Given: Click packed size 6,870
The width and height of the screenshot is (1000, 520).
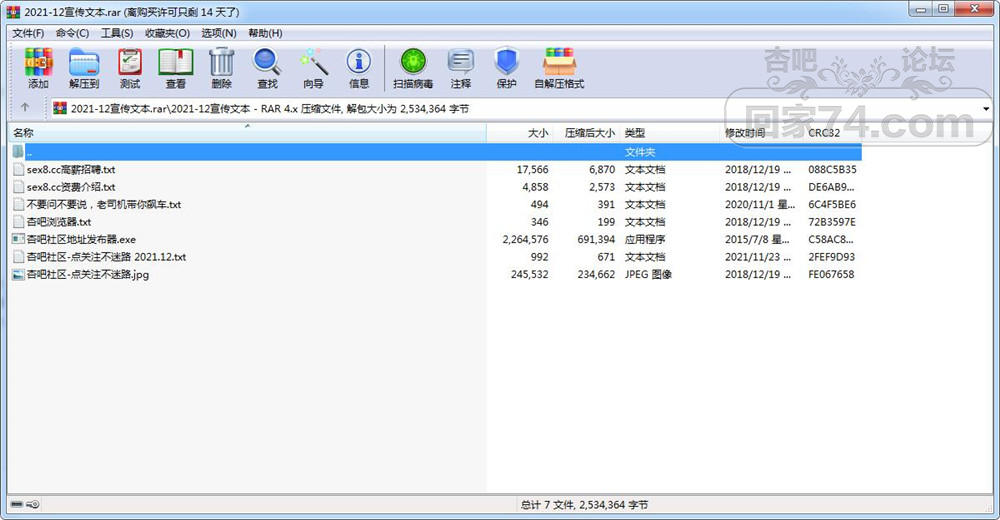Looking at the screenshot, I should click(602, 169).
